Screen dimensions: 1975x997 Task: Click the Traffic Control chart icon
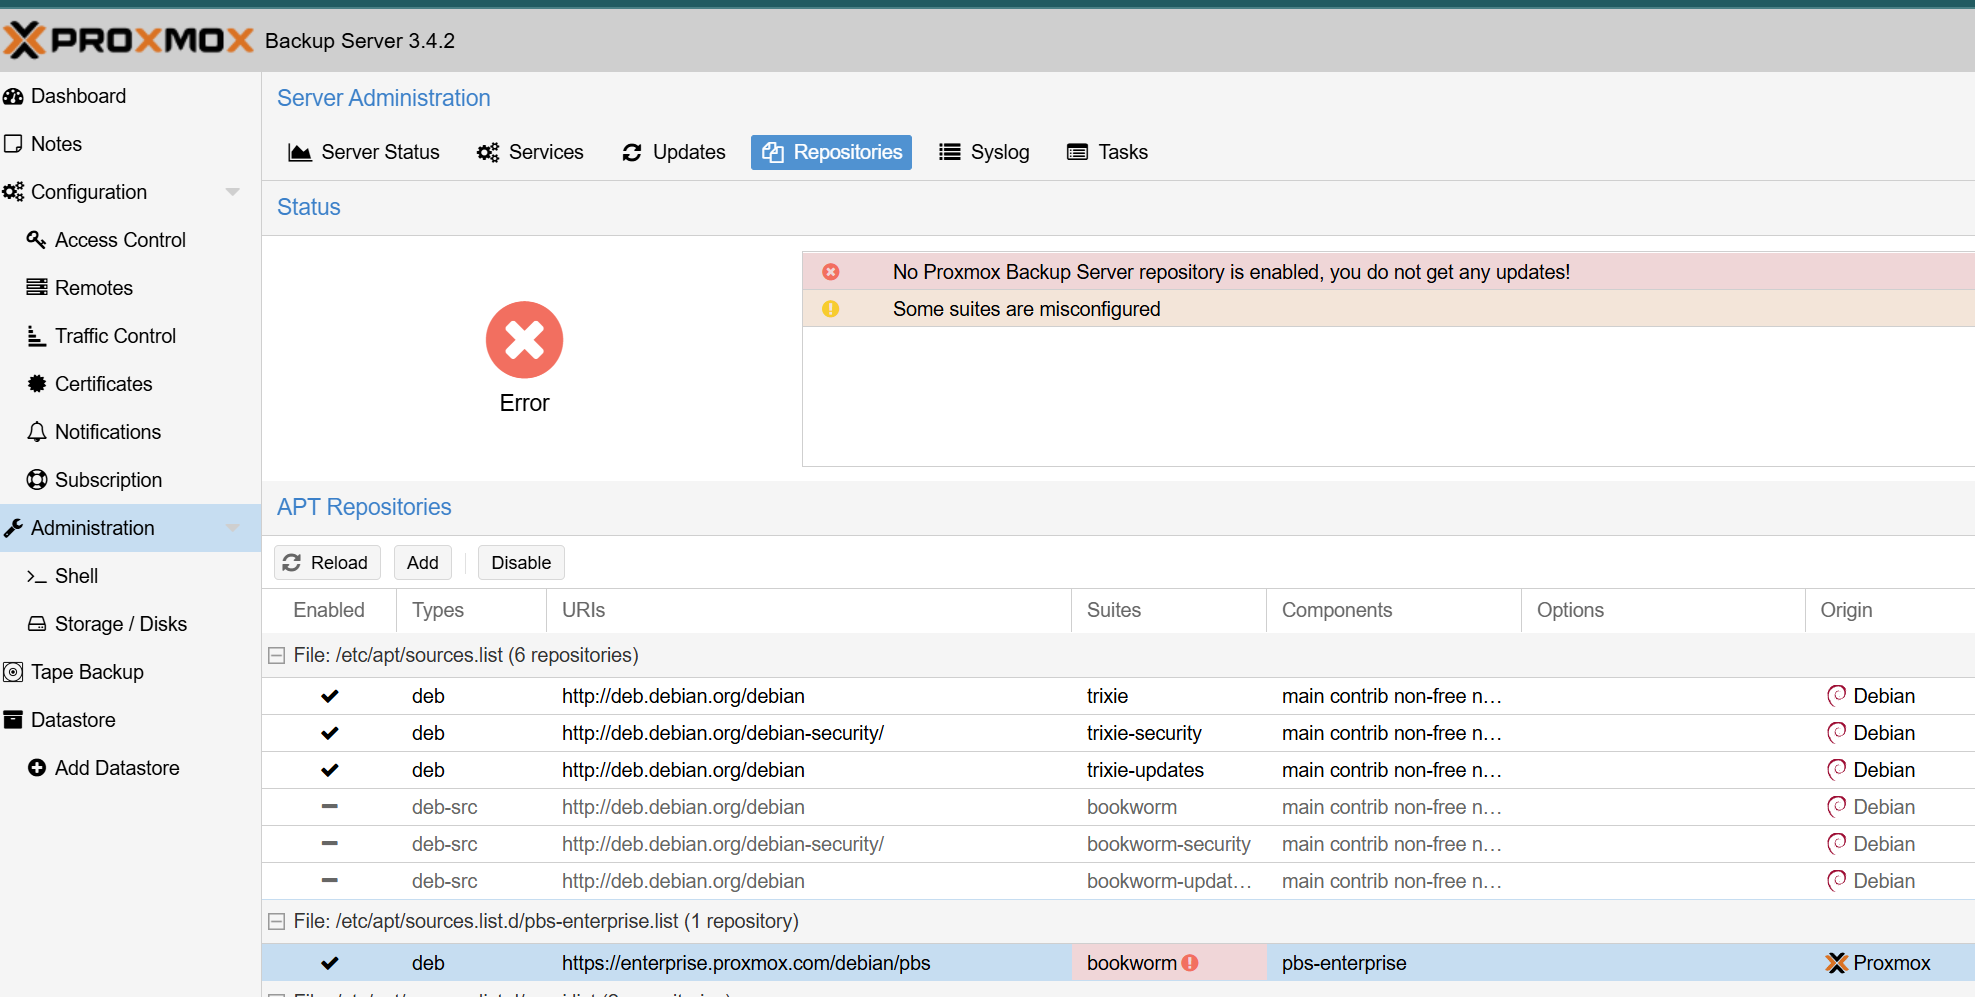[37, 336]
